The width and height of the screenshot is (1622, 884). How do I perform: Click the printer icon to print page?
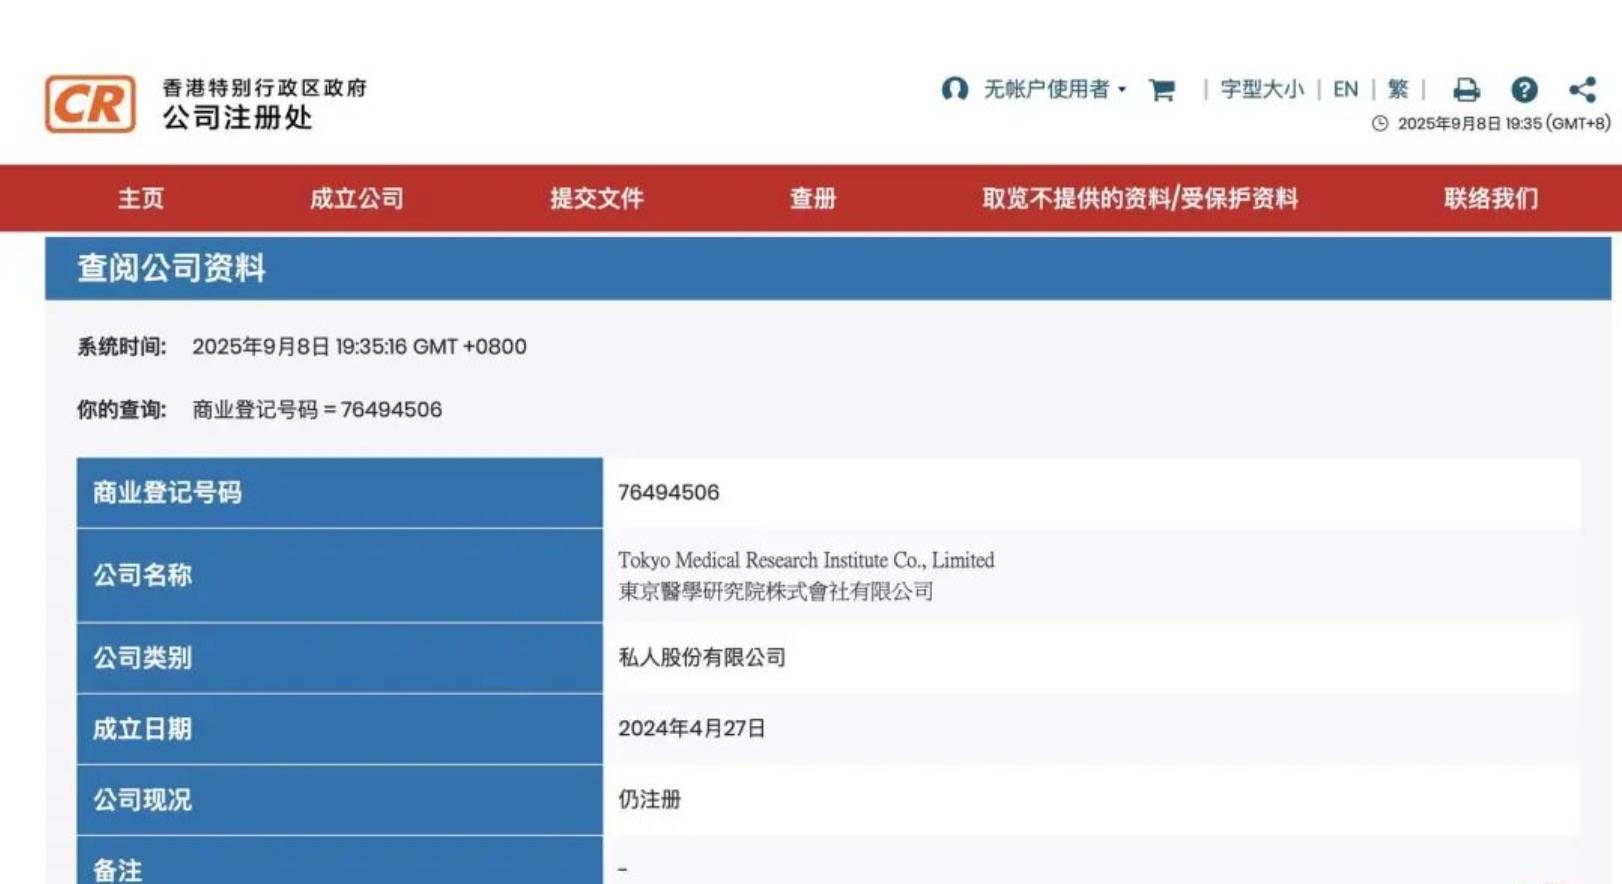tap(1466, 91)
